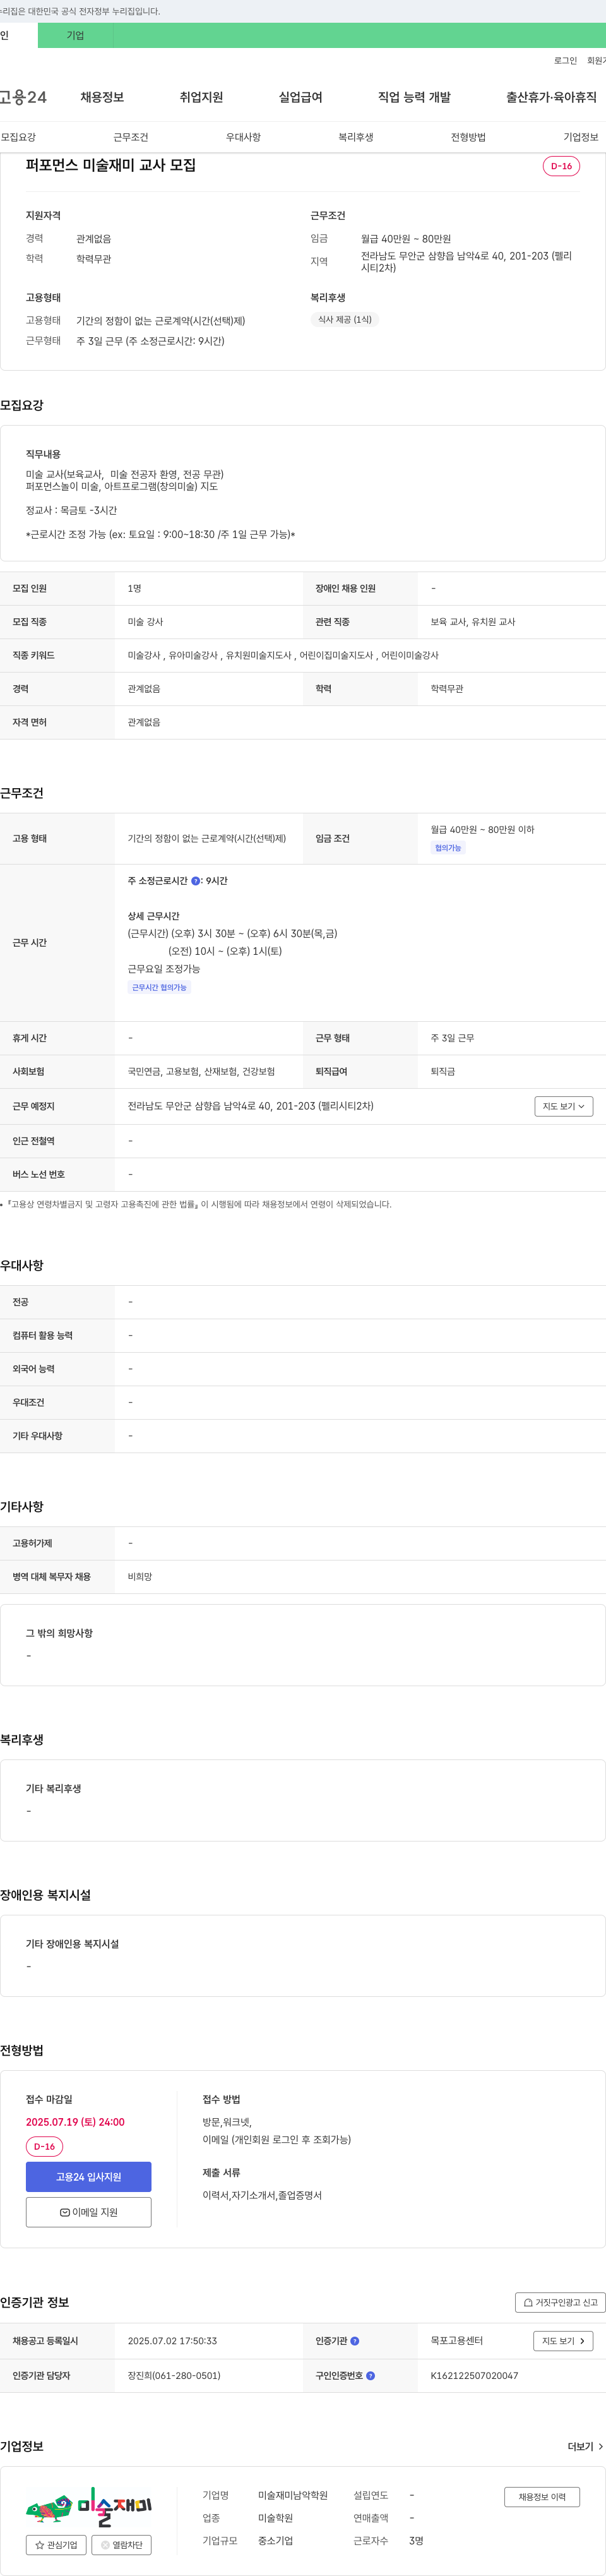Click the 식사 제공 (1식) benefit tag
The height and width of the screenshot is (2576, 606).
(345, 320)
